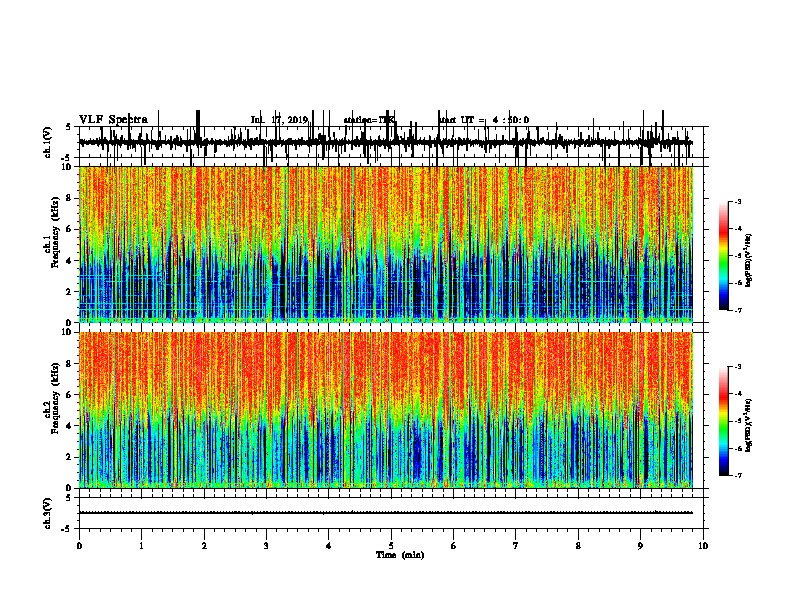Click the ch.2 spectrogram "6" kHz tick label
The width and height of the screenshot is (792, 612).
(70, 395)
